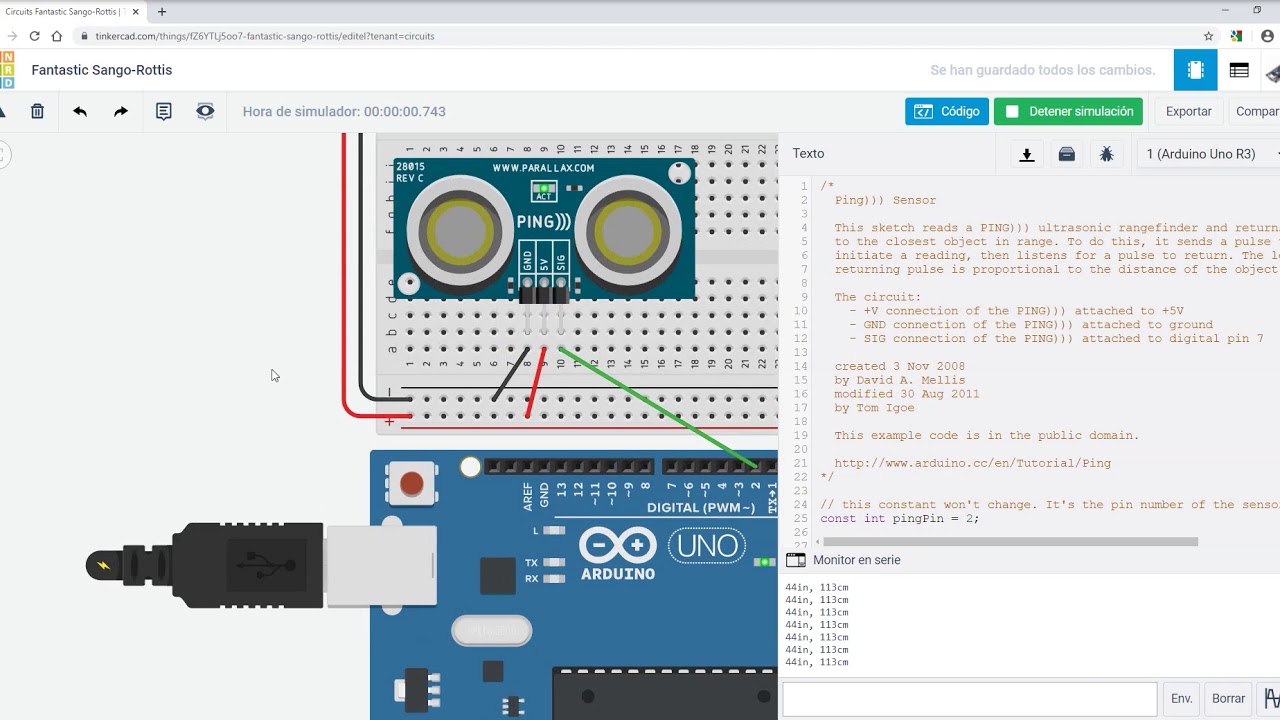The height and width of the screenshot is (720, 1280).
Task: Redo the last action
Action: [x=121, y=111]
